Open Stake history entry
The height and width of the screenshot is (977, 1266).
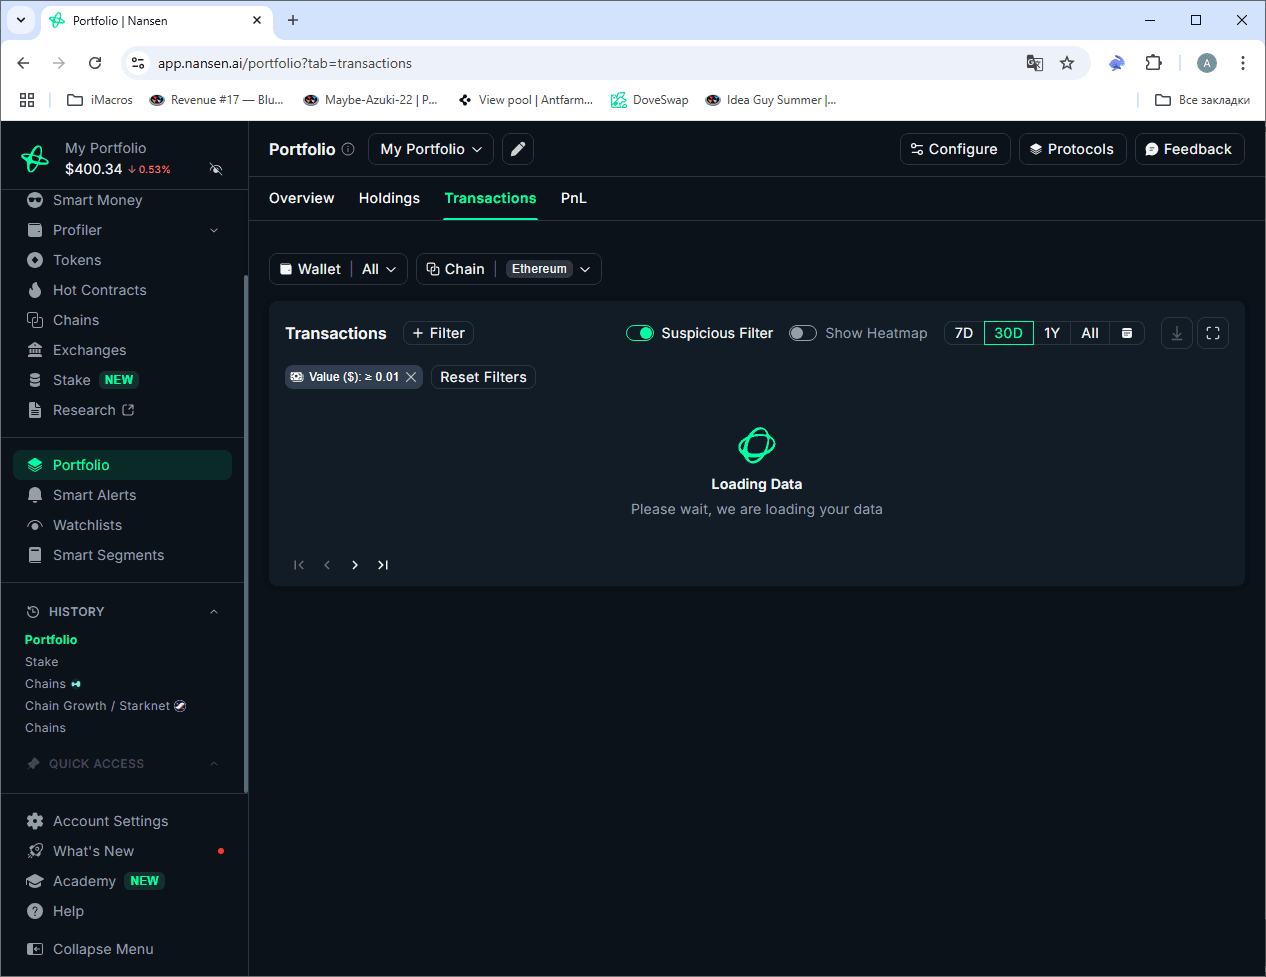click(x=42, y=662)
